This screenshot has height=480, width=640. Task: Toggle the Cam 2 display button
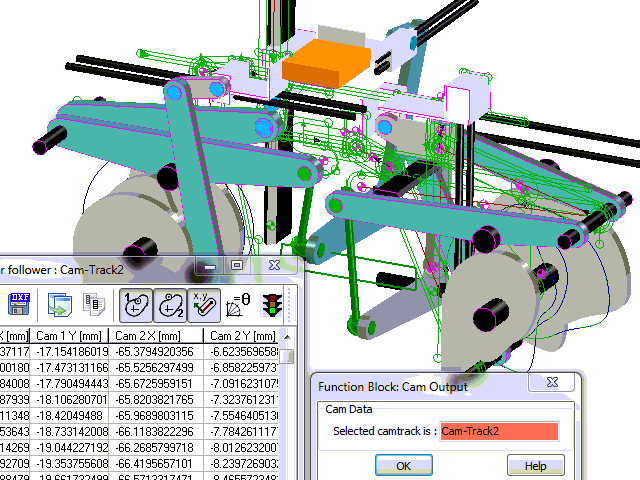tap(170, 304)
